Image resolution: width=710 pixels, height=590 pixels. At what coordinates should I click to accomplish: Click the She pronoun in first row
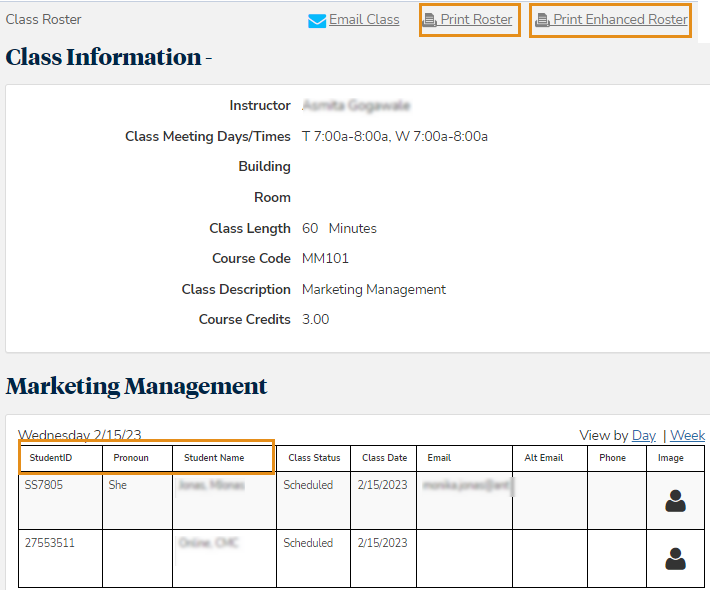click(x=118, y=485)
